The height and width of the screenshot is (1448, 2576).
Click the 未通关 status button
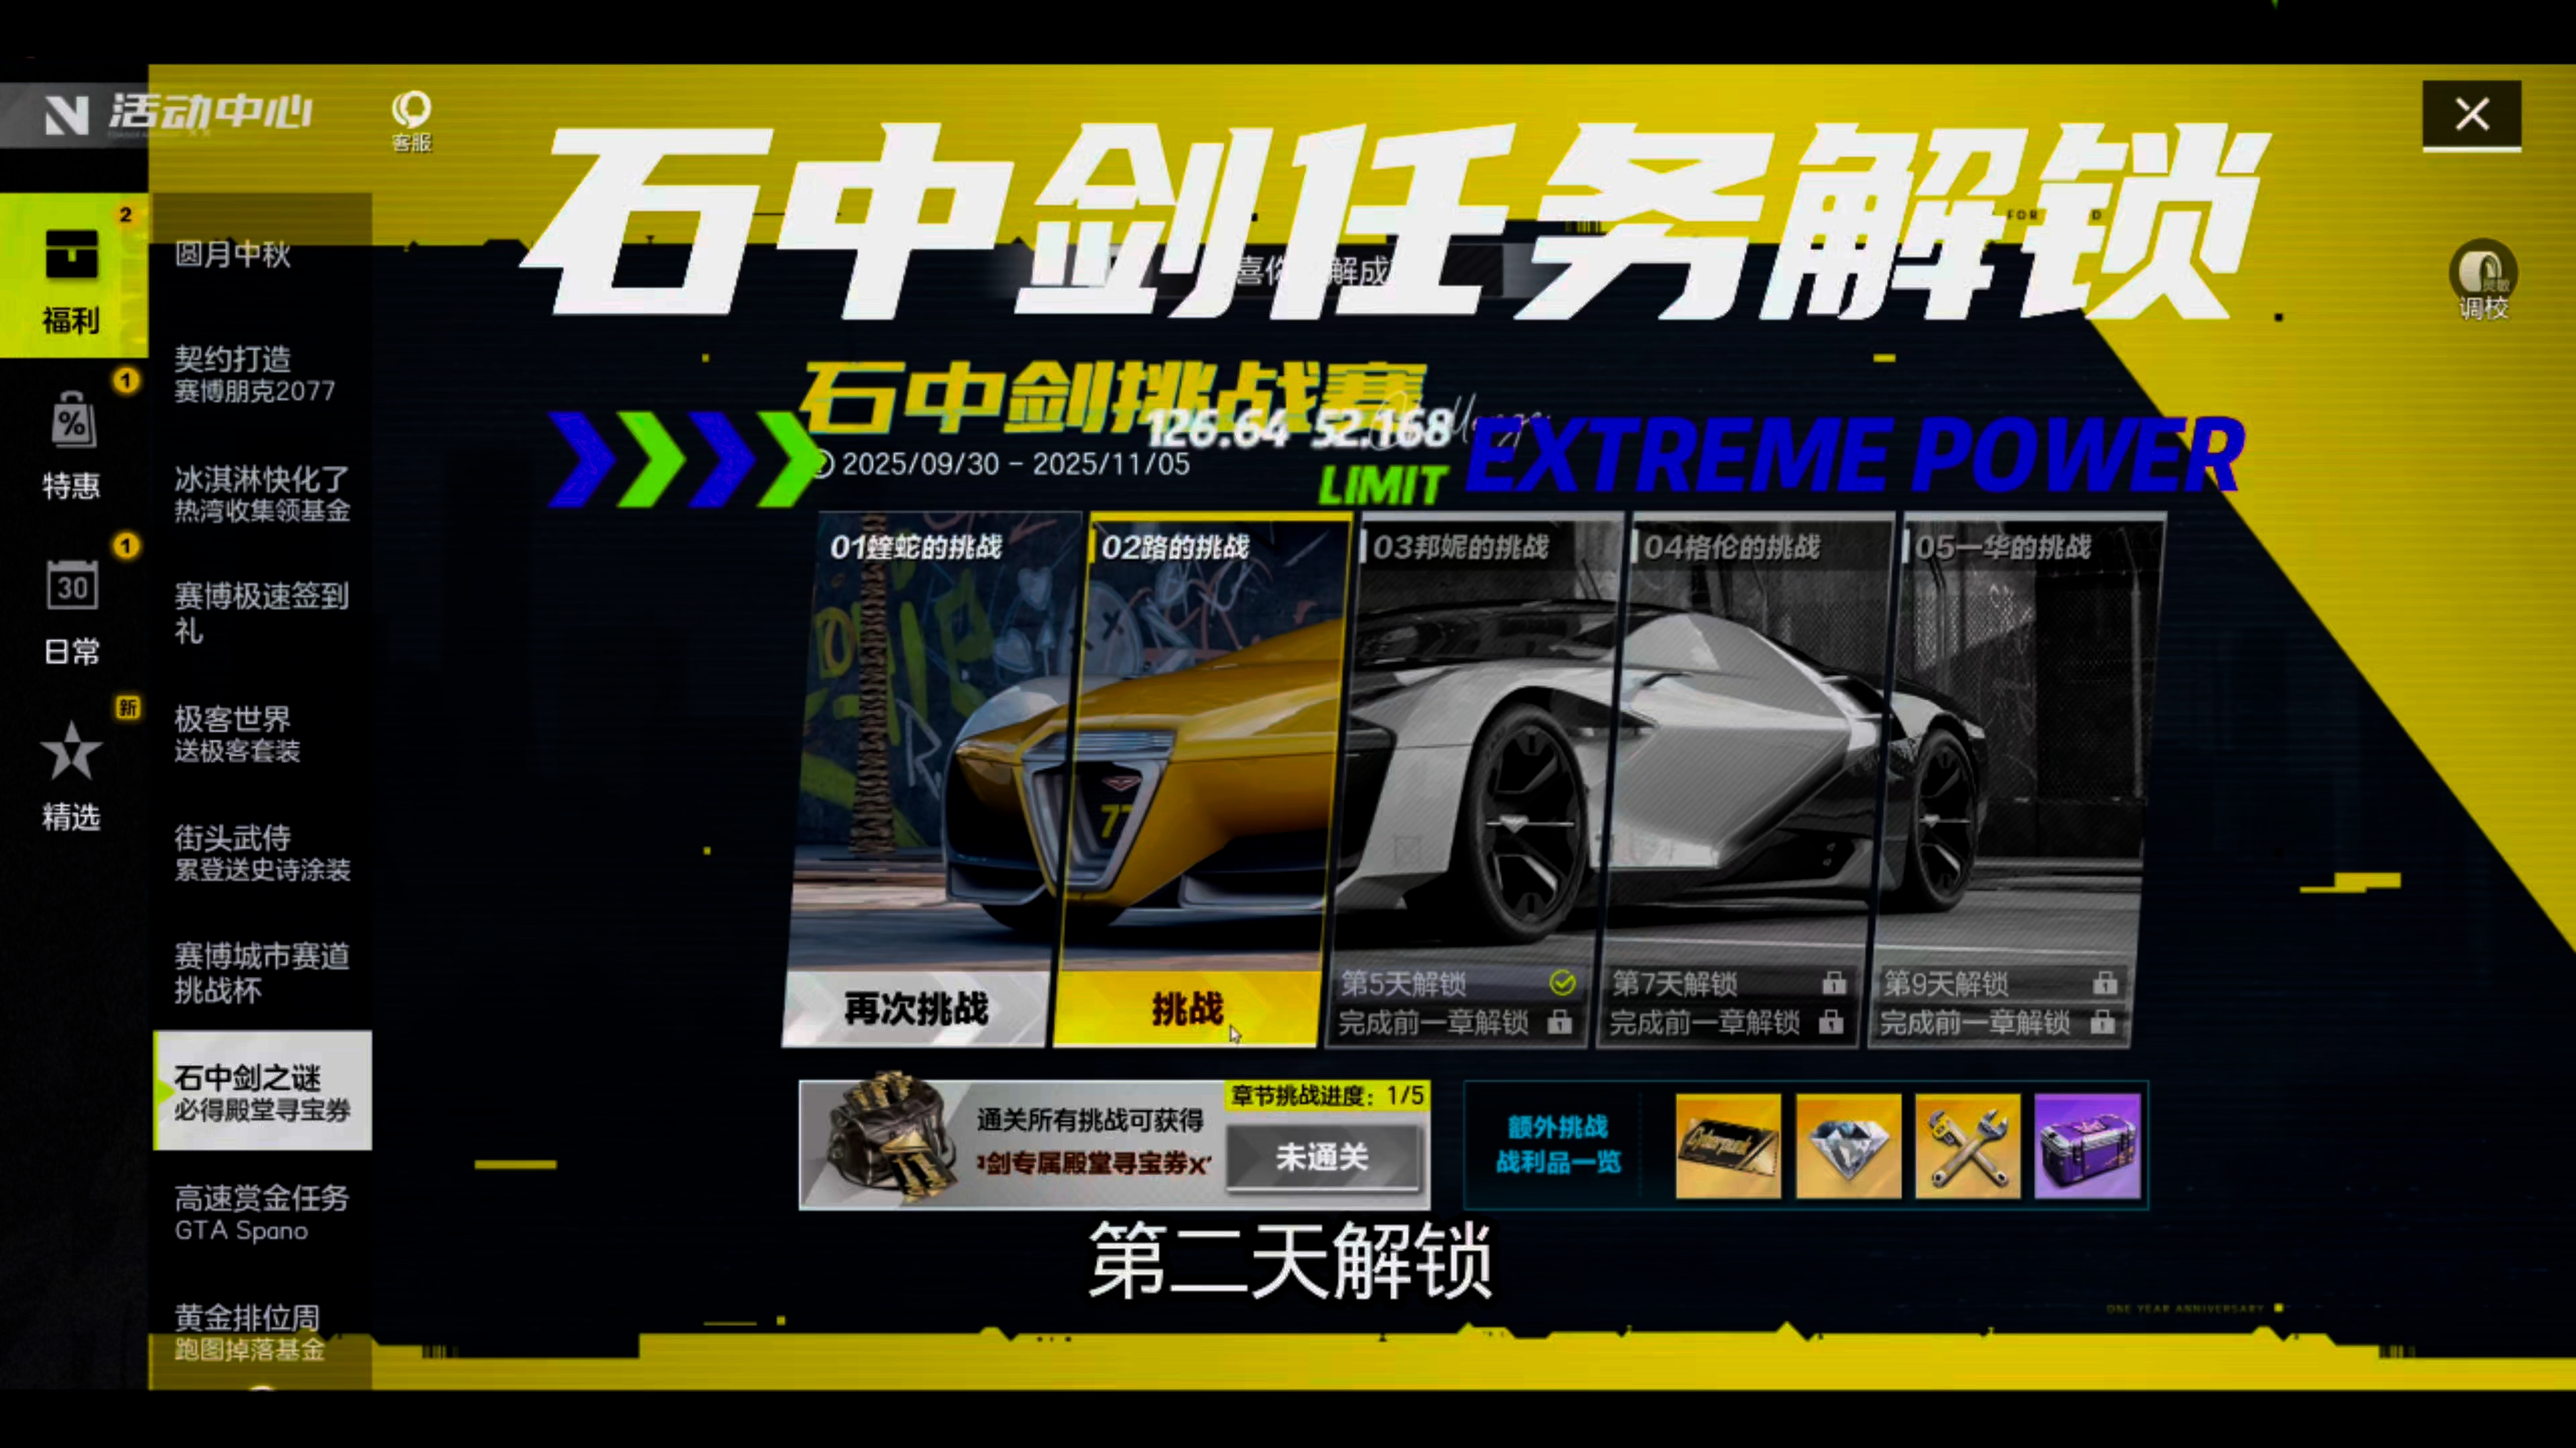[x=1322, y=1158]
